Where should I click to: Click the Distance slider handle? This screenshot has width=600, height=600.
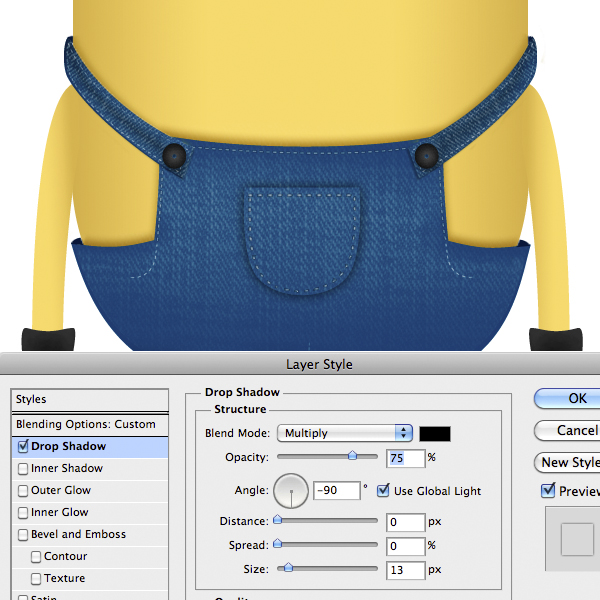[x=278, y=521]
